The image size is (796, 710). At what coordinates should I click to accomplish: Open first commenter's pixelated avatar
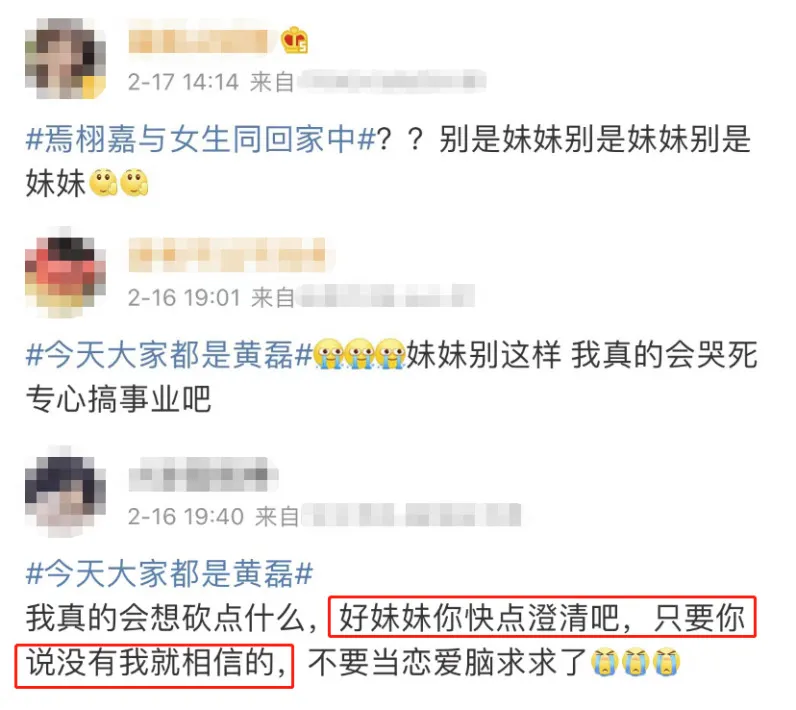[65, 58]
